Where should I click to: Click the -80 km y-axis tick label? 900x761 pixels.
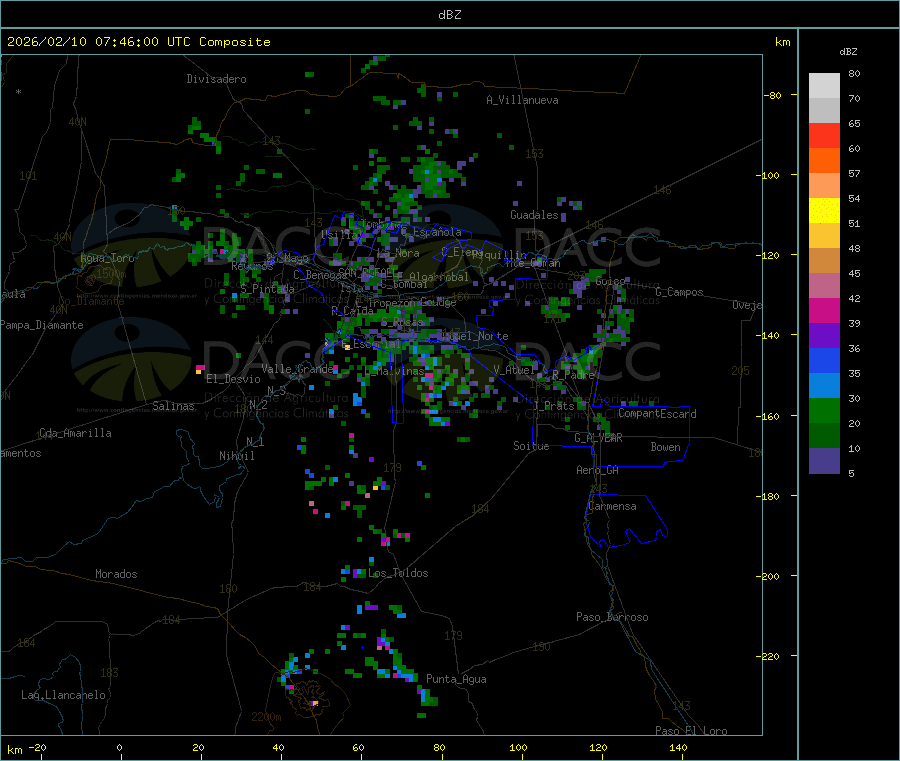(773, 95)
